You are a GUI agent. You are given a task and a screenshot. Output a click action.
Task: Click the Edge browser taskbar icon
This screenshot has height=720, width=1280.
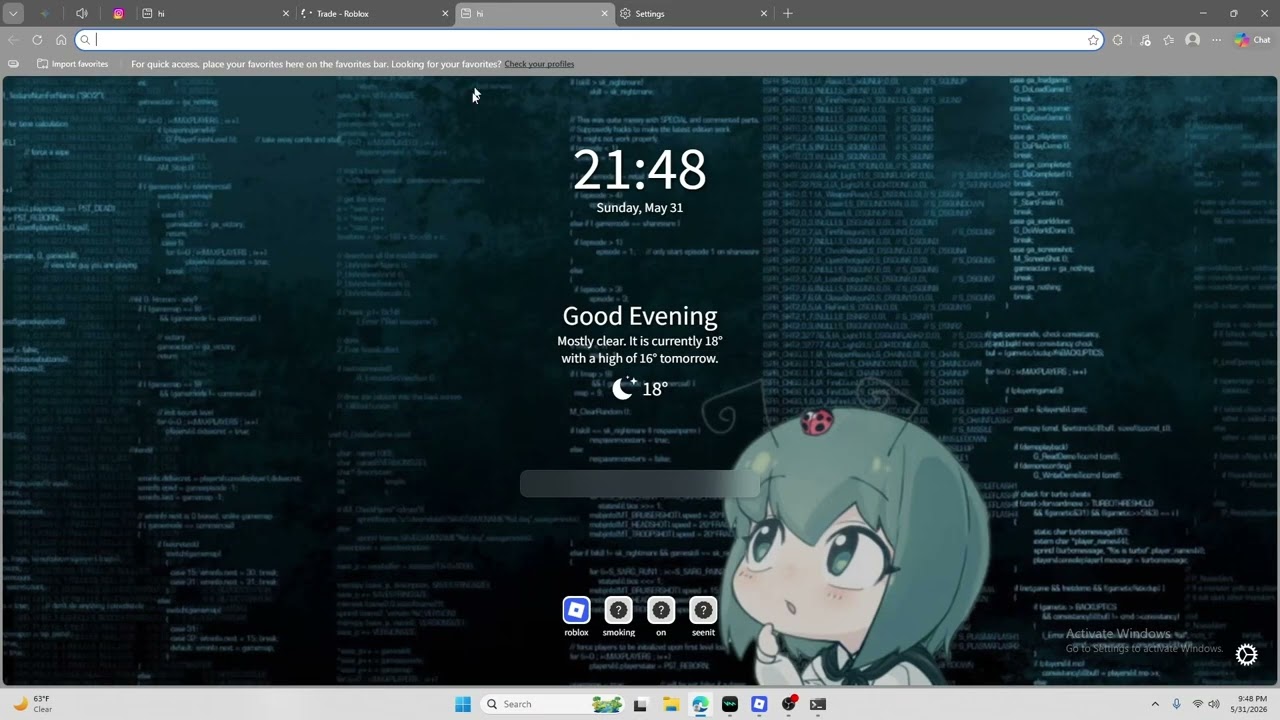click(x=700, y=704)
